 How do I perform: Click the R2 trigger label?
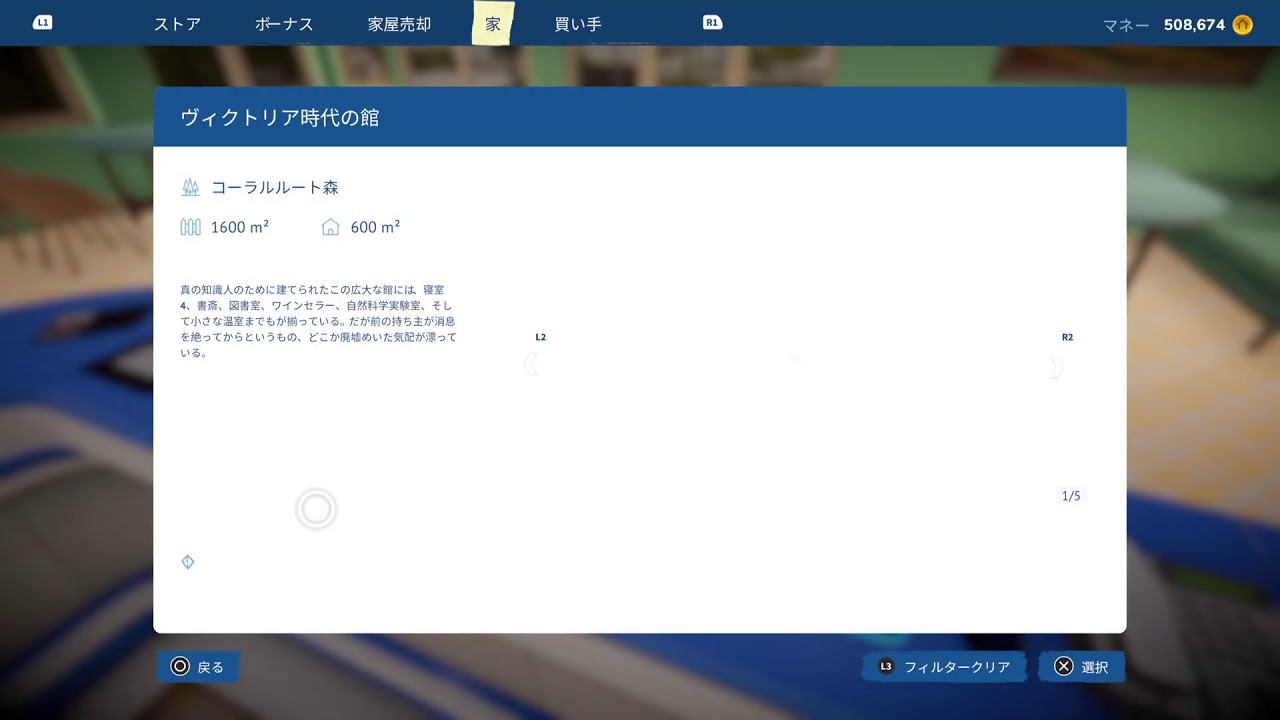[x=1067, y=337]
